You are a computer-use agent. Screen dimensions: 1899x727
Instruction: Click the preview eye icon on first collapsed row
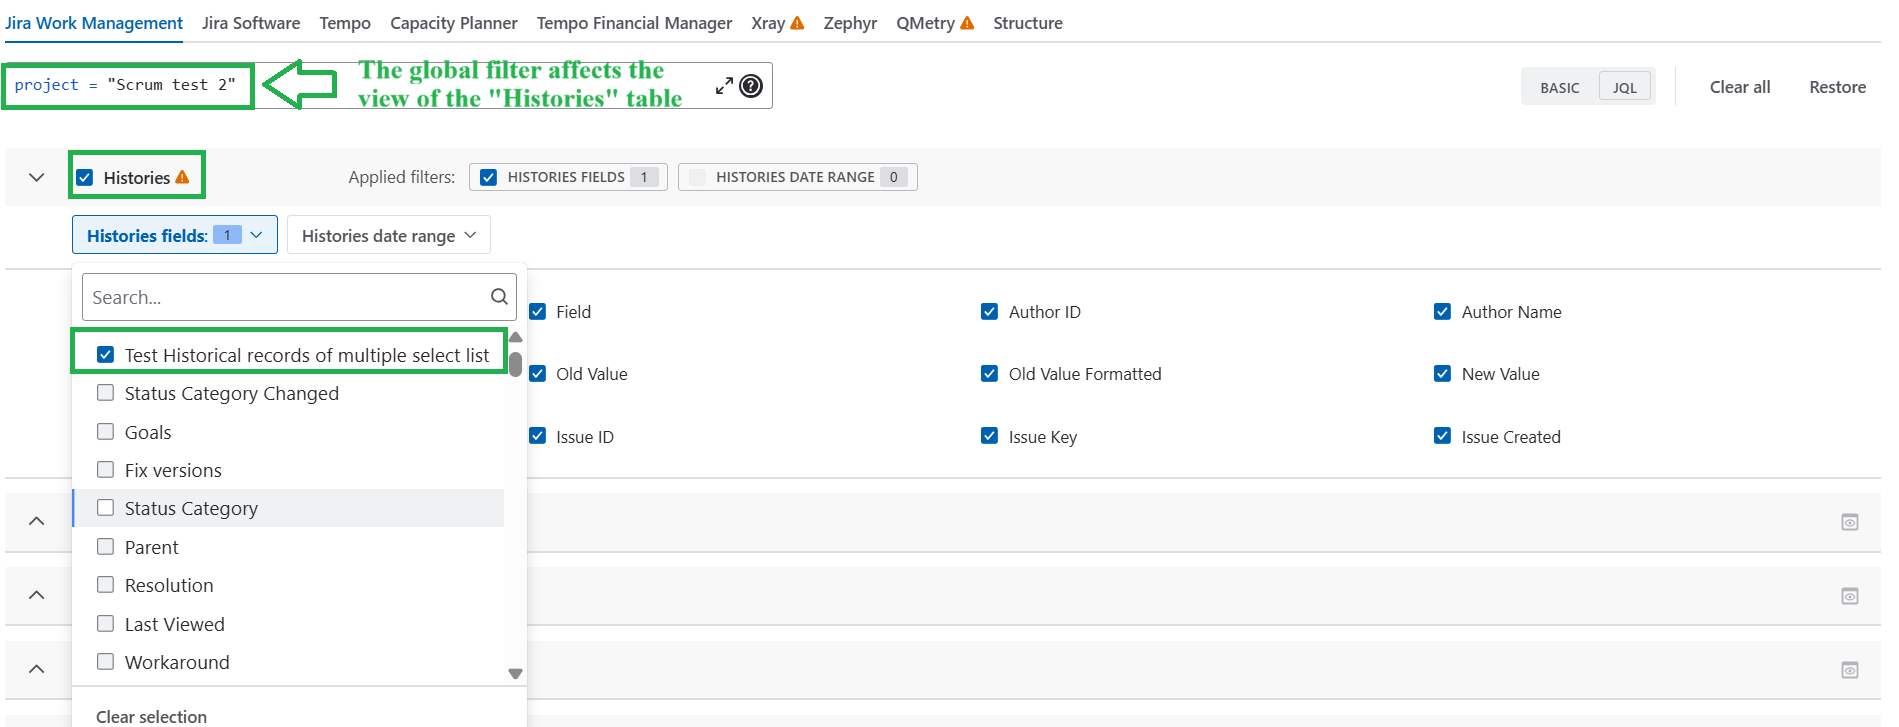pos(1850,522)
